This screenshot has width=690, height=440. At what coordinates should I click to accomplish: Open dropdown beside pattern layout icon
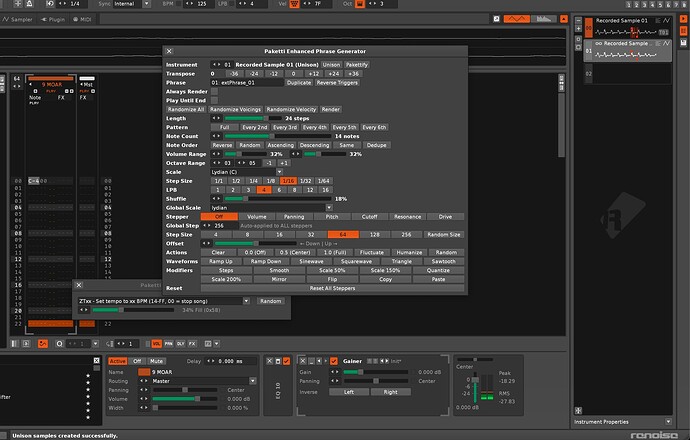(x=217, y=344)
